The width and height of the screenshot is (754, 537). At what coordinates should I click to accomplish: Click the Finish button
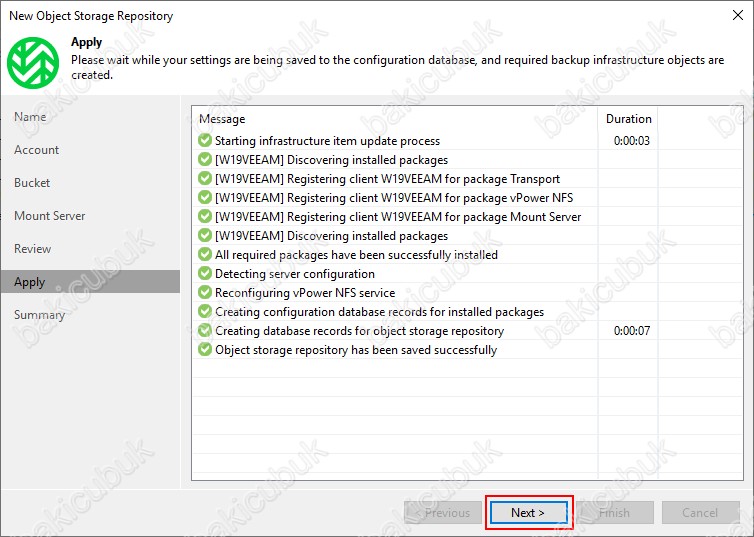pyautogui.click(x=615, y=513)
